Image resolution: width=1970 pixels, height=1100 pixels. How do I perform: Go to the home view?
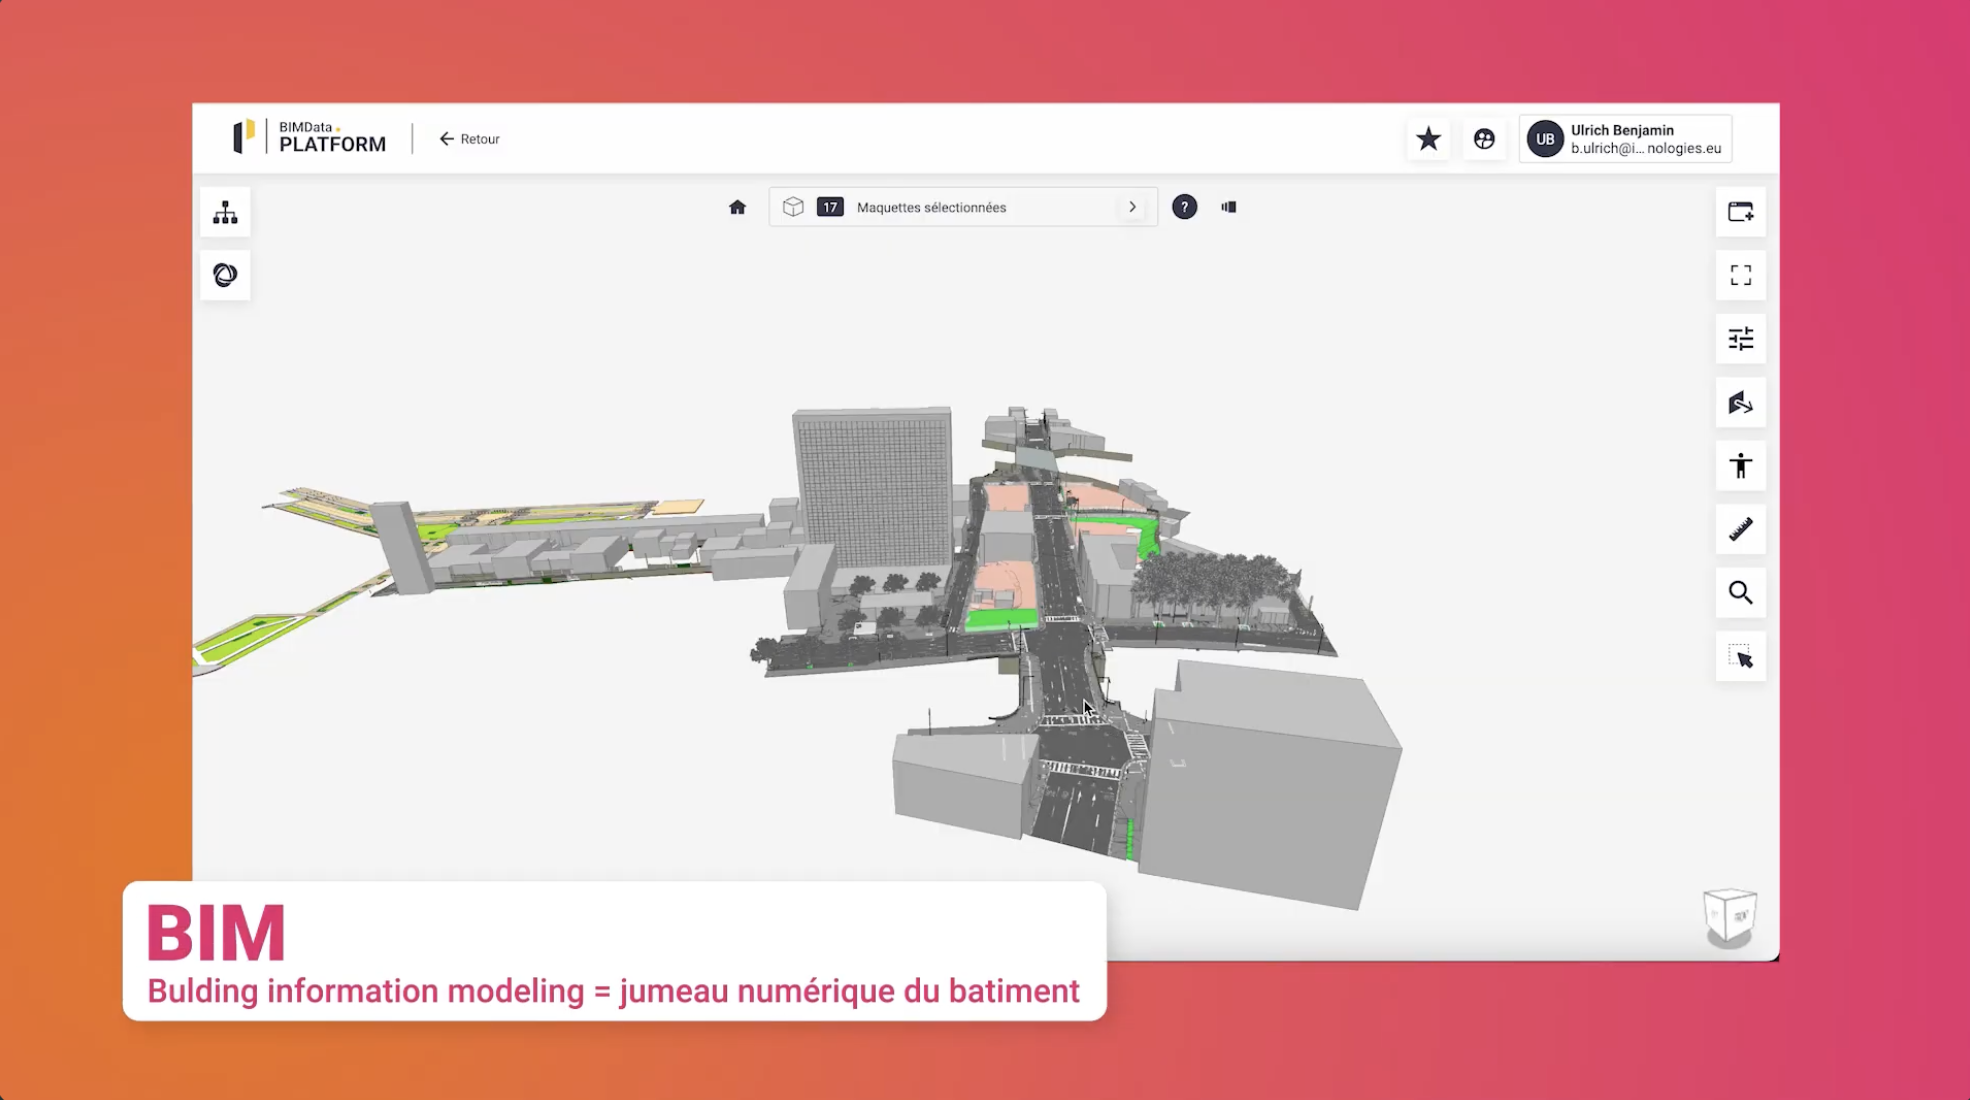737,207
